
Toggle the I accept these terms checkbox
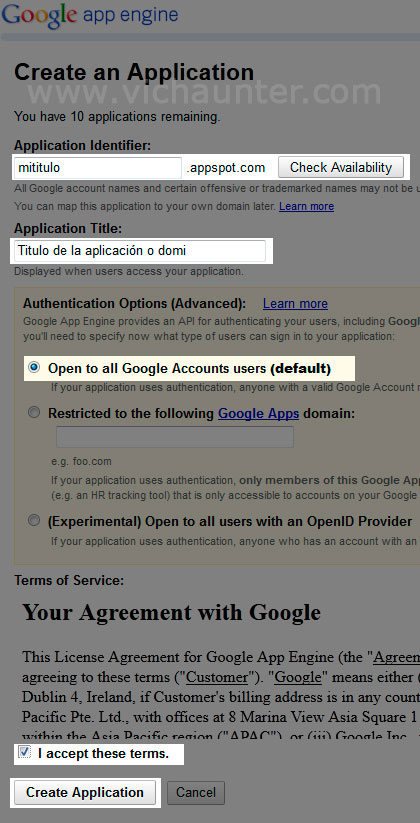(x=24, y=752)
